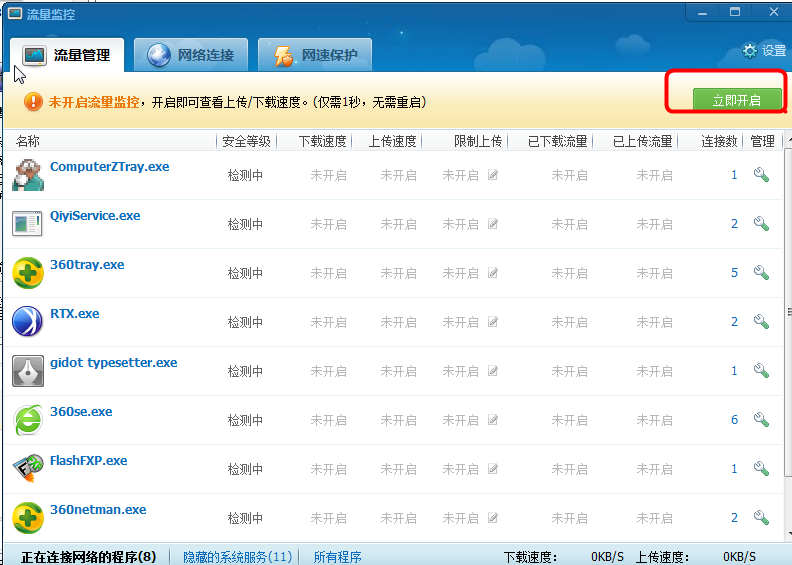Open 360se.exe name link

[x=81, y=412]
